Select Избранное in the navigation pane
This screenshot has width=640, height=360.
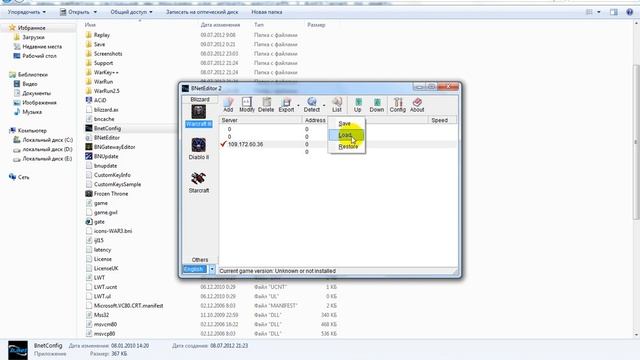31,28
